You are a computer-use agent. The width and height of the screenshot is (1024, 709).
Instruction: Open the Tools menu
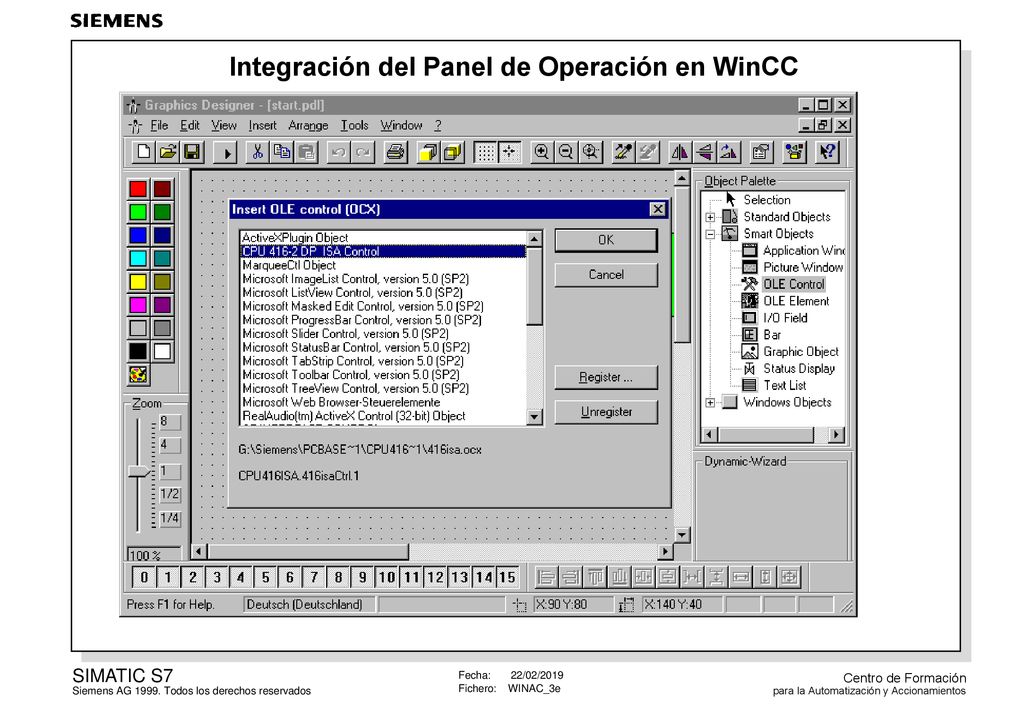click(x=354, y=125)
